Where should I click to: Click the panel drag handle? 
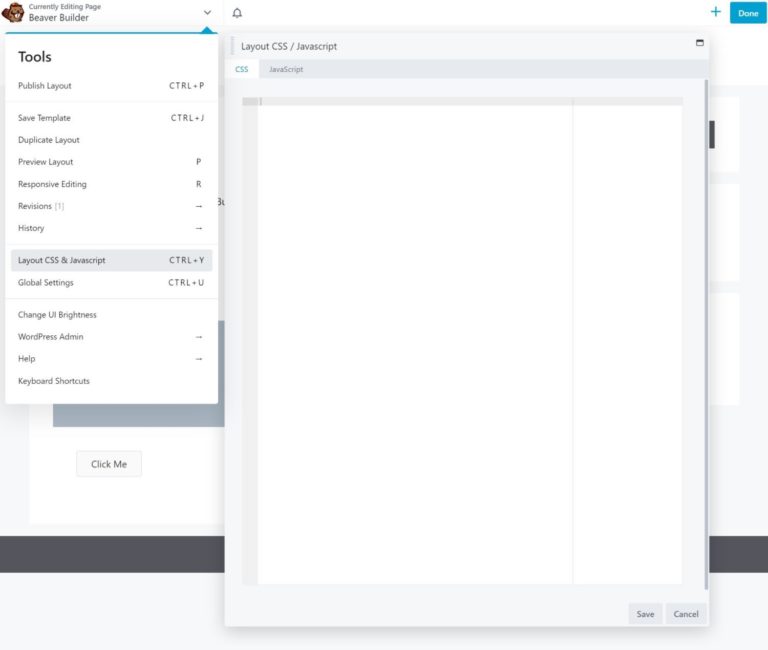pyautogui.click(x=232, y=46)
